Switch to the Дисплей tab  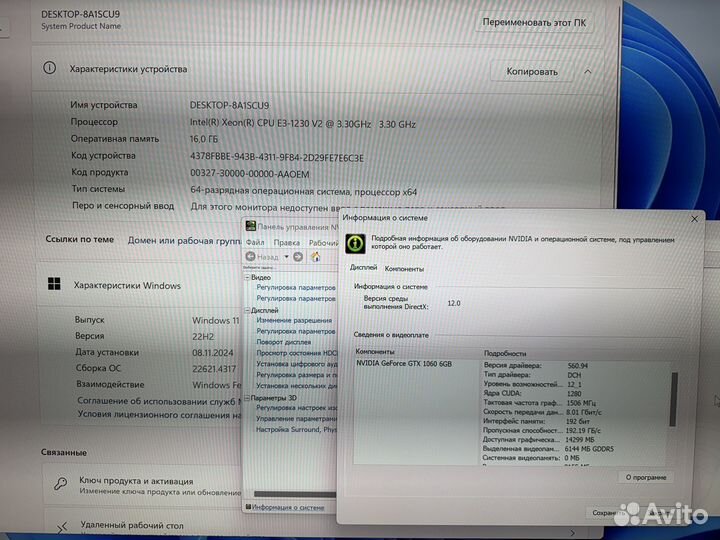tap(363, 268)
